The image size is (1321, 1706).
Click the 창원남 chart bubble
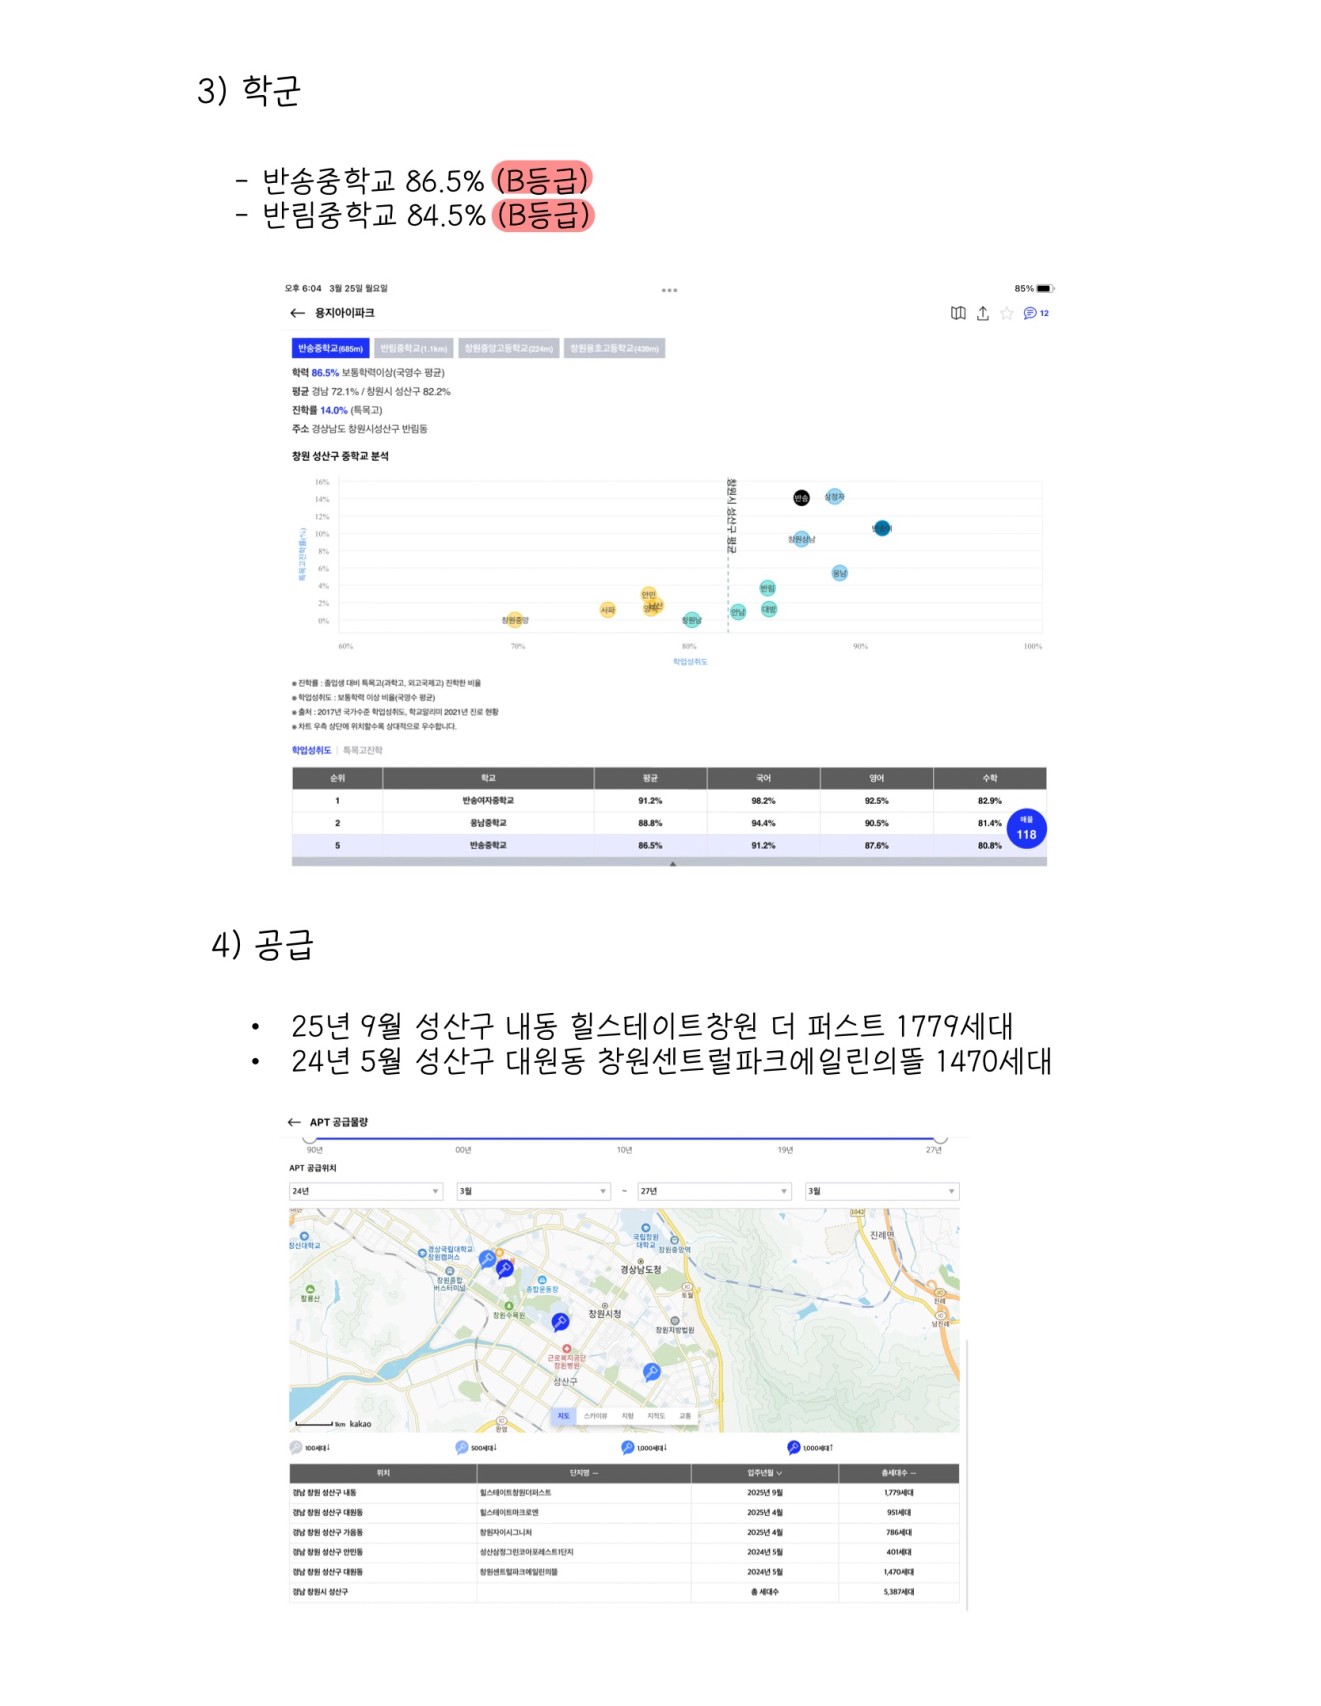pyautogui.click(x=692, y=620)
